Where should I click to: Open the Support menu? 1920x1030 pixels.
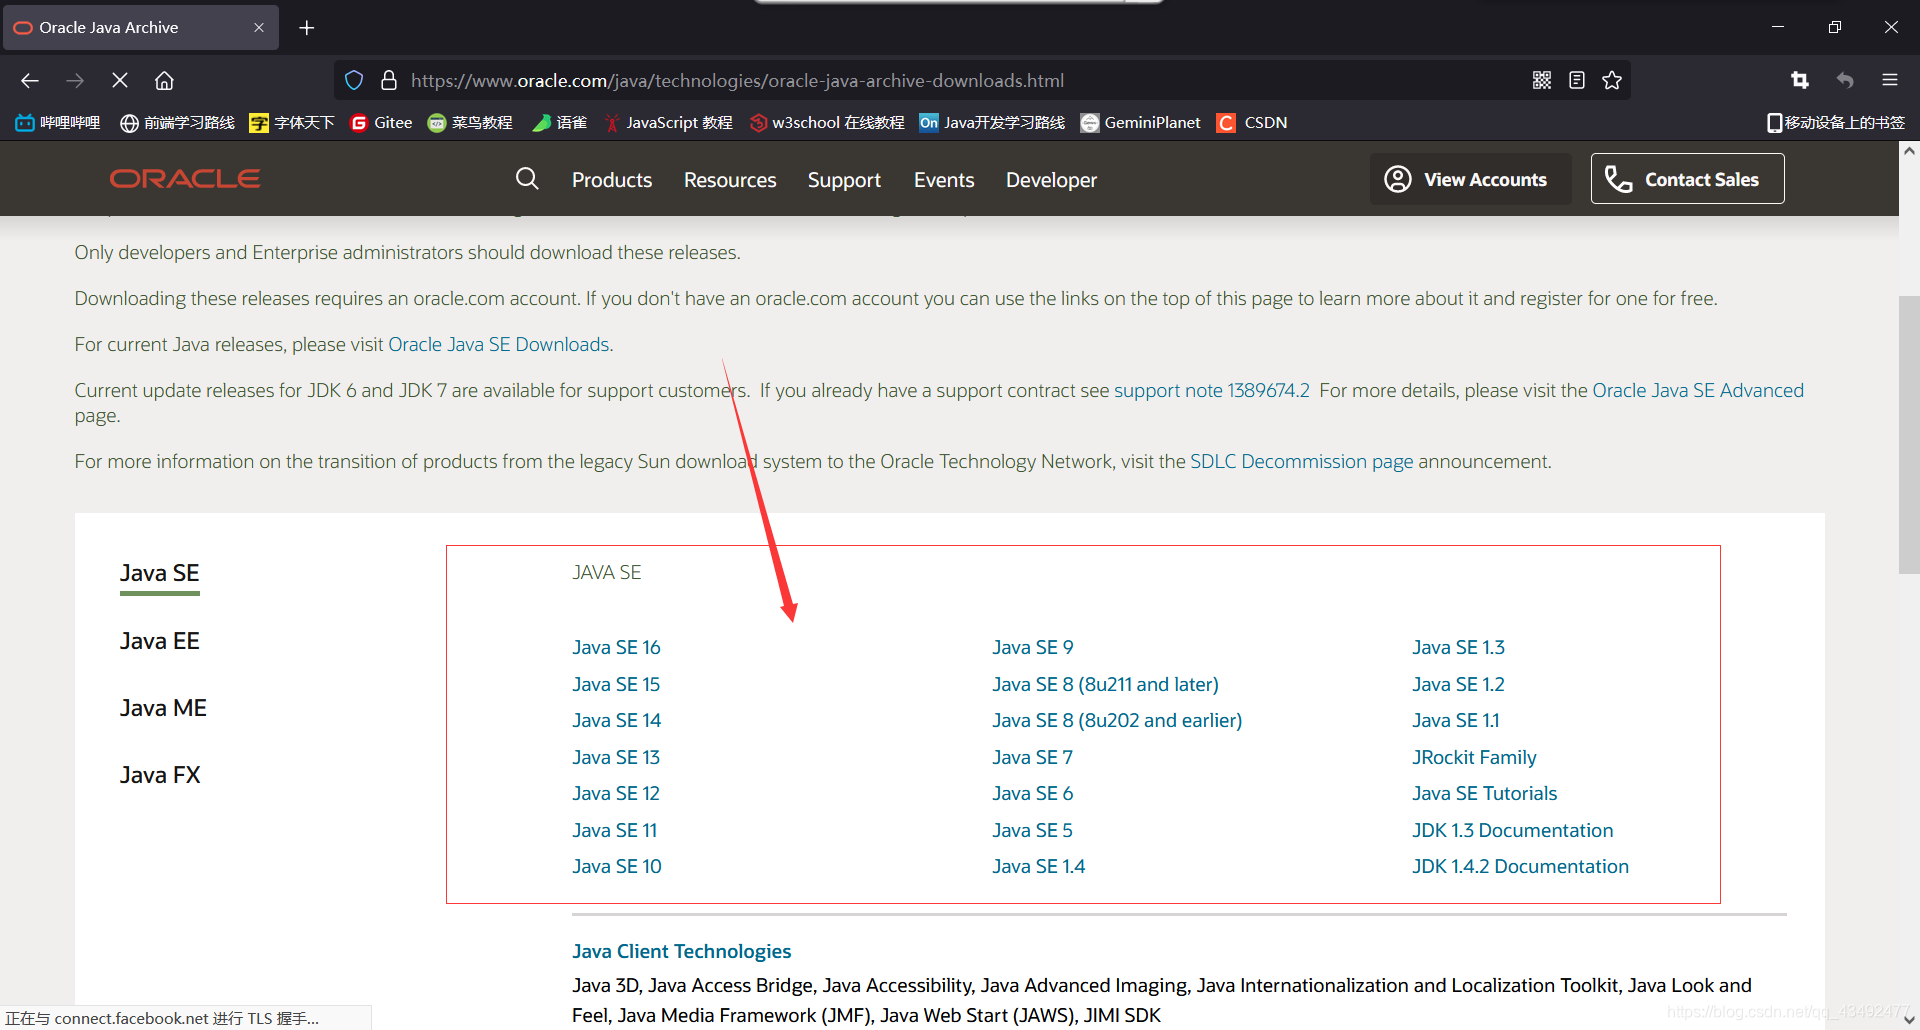click(x=844, y=180)
